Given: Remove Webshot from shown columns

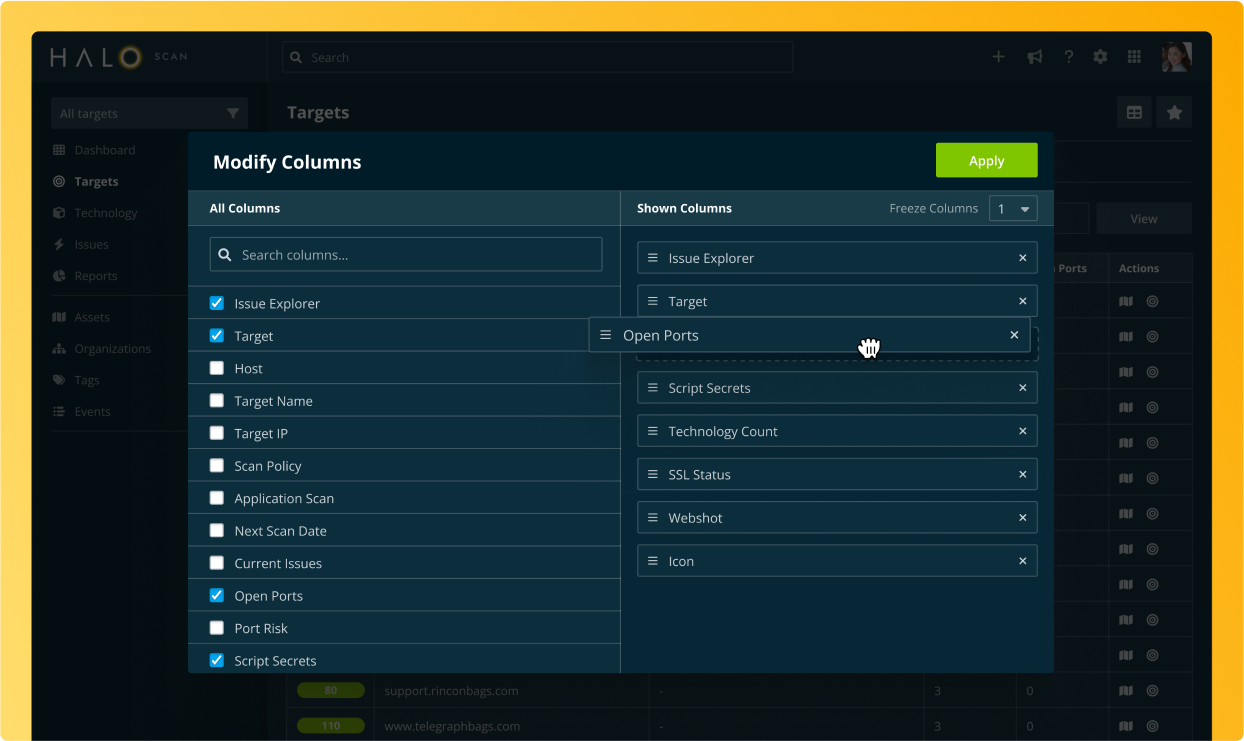Looking at the screenshot, I should (1022, 518).
